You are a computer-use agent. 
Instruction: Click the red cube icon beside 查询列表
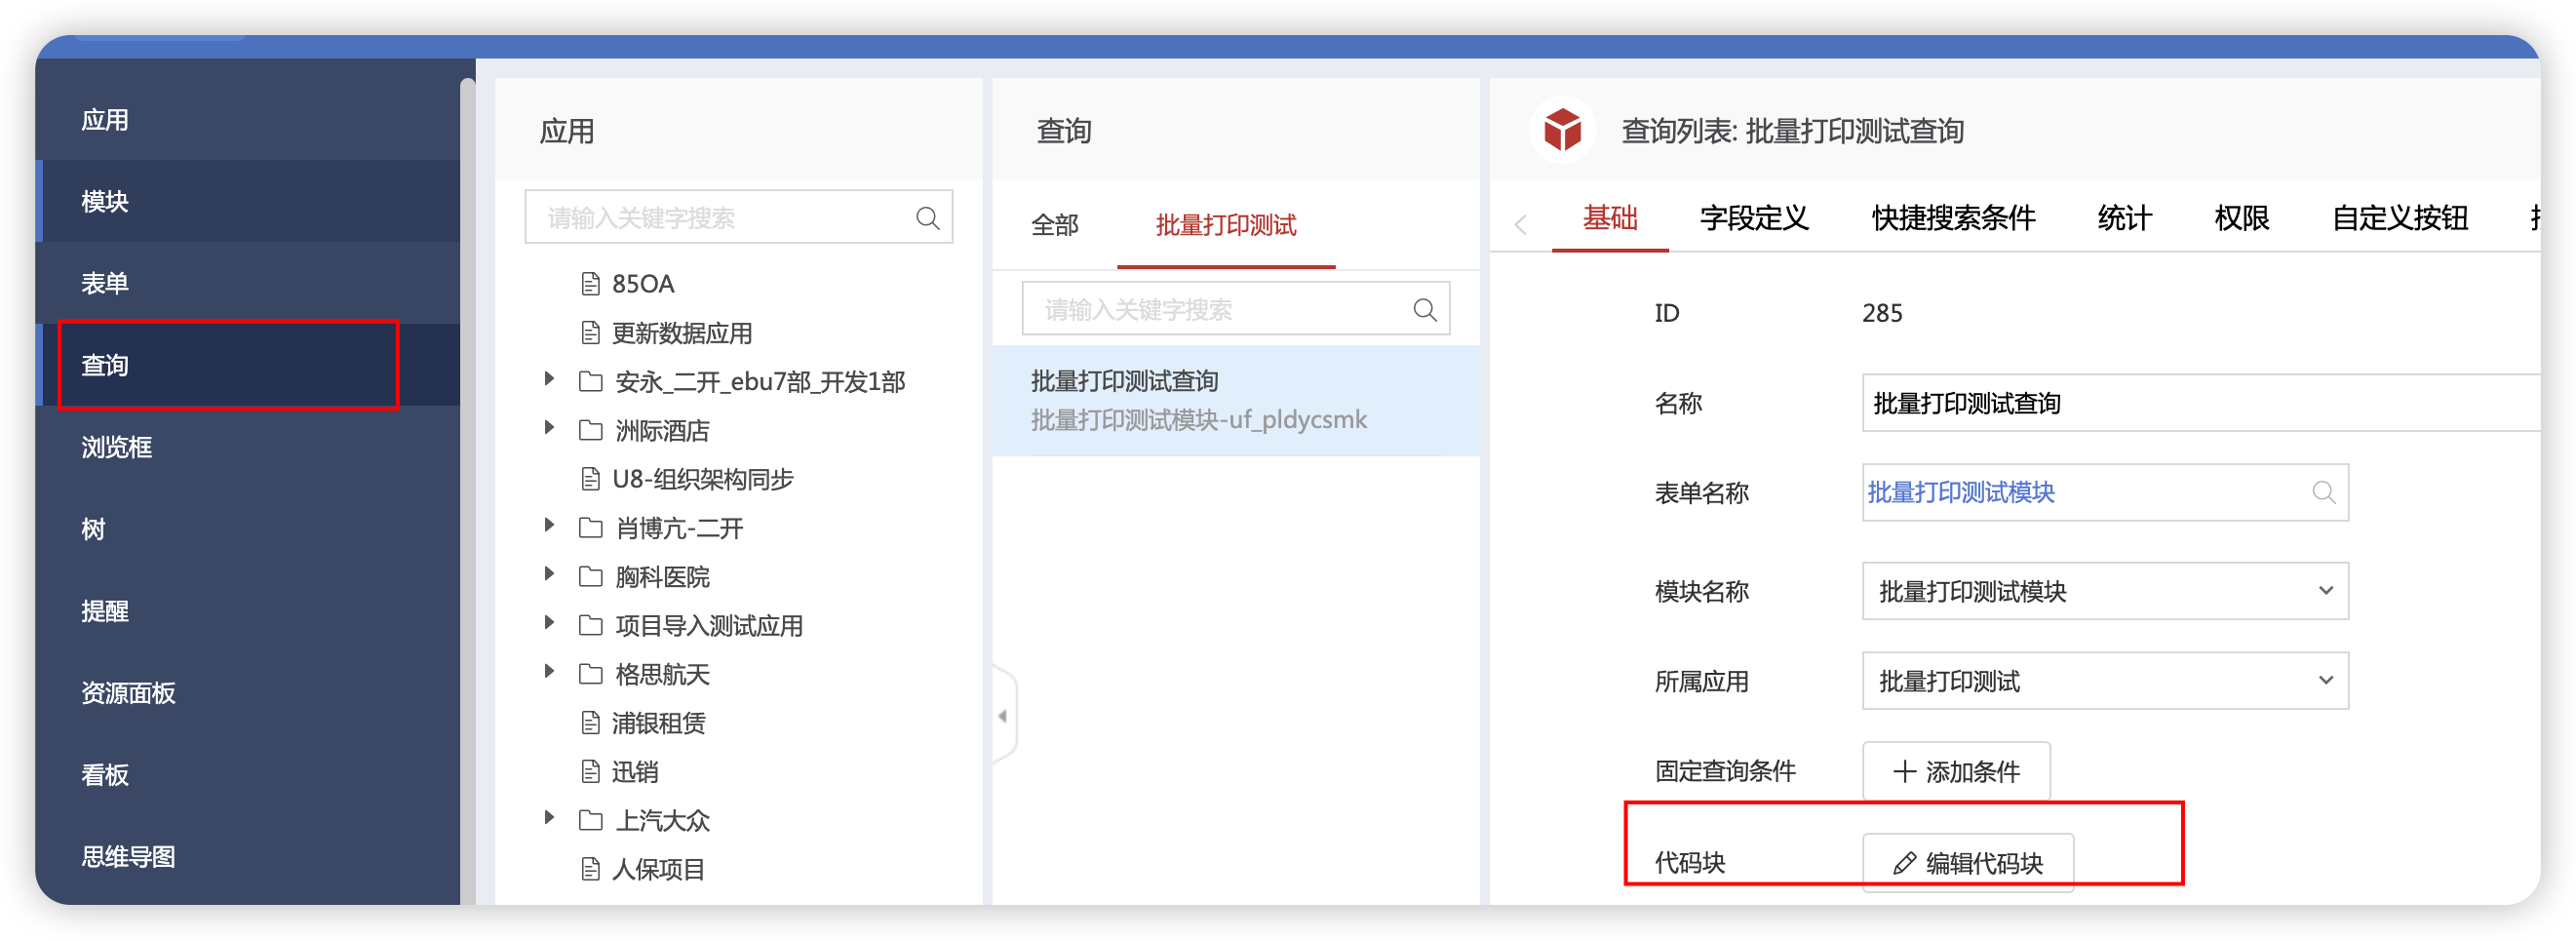click(x=1562, y=130)
